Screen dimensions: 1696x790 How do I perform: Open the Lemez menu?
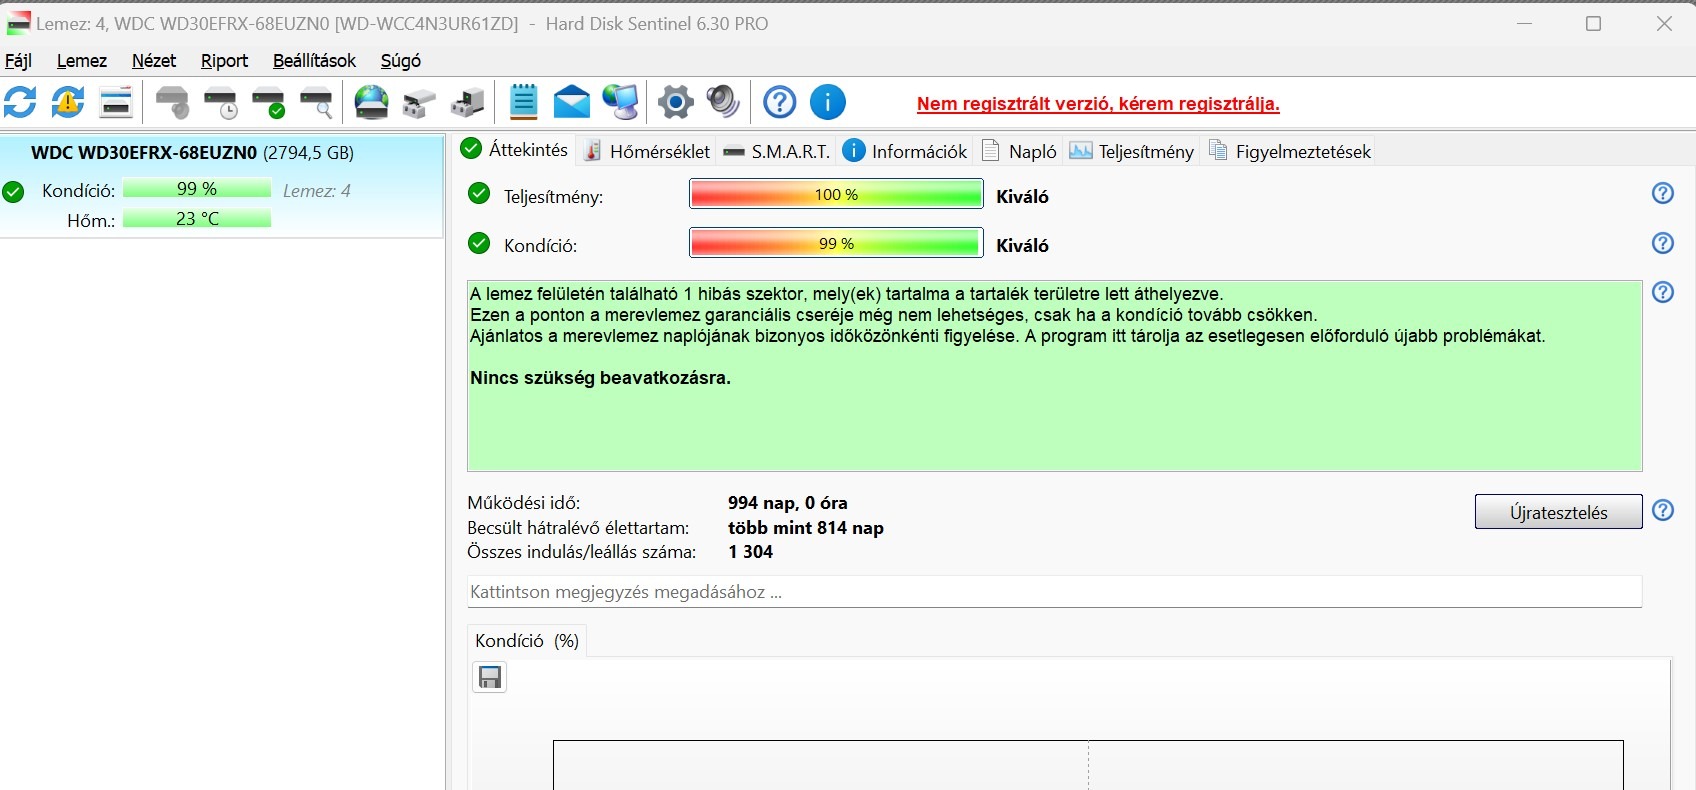tap(82, 61)
